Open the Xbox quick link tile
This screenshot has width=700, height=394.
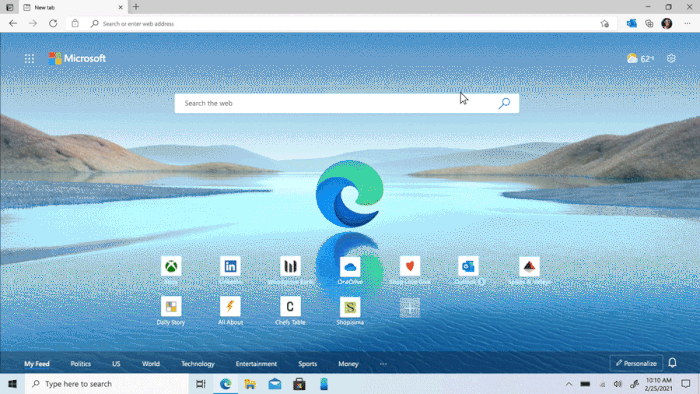pos(171,266)
